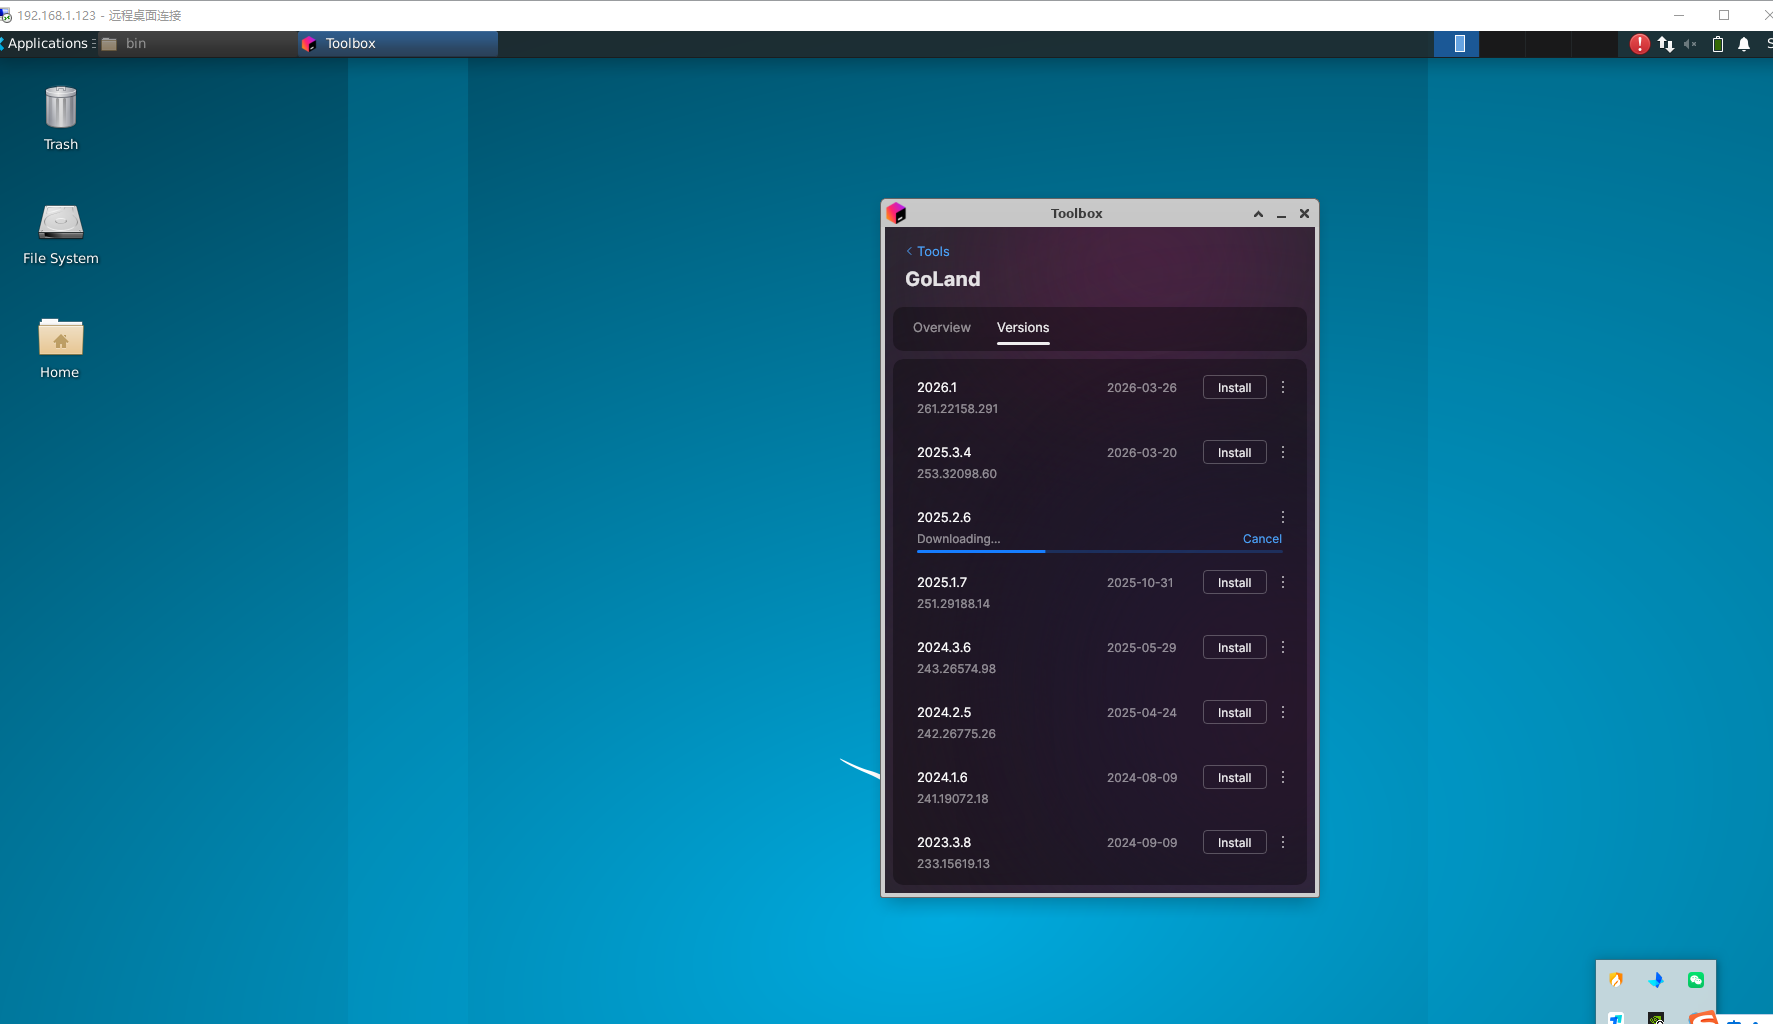Open the more options menu for 2026.1
Viewport: 1773px width, 1024px height.
[x=1283, y=387]
